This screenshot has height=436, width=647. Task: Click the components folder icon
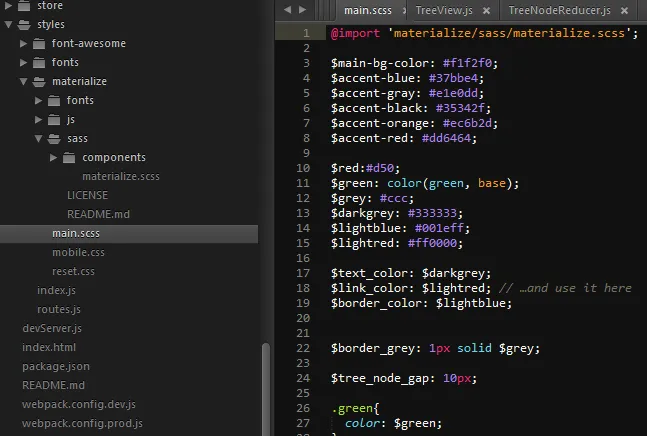69,158
